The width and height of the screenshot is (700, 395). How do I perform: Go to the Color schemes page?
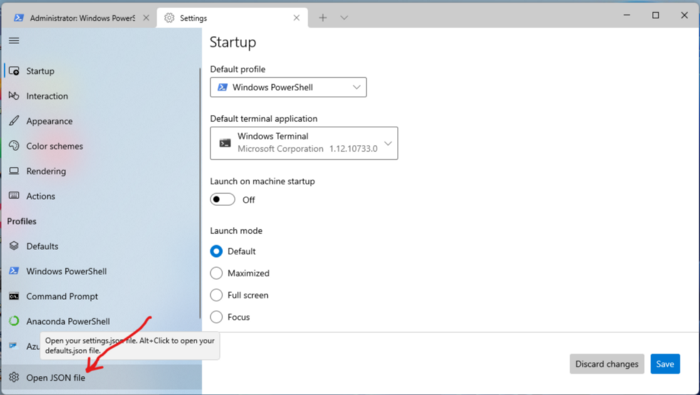click(x=101, y=146)
